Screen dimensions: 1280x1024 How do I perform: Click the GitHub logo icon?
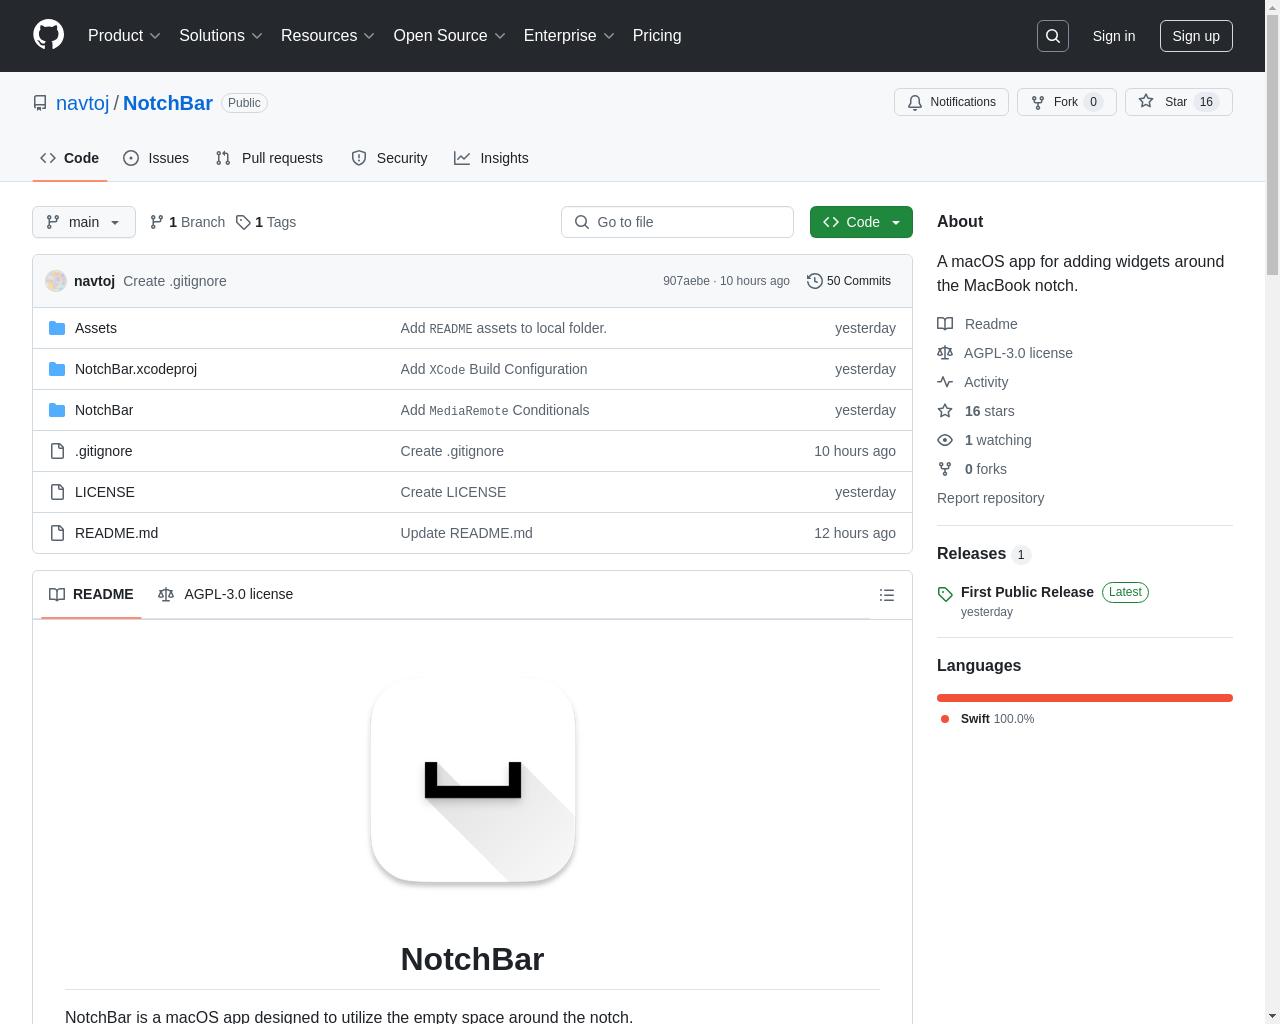tap(48, 35)
